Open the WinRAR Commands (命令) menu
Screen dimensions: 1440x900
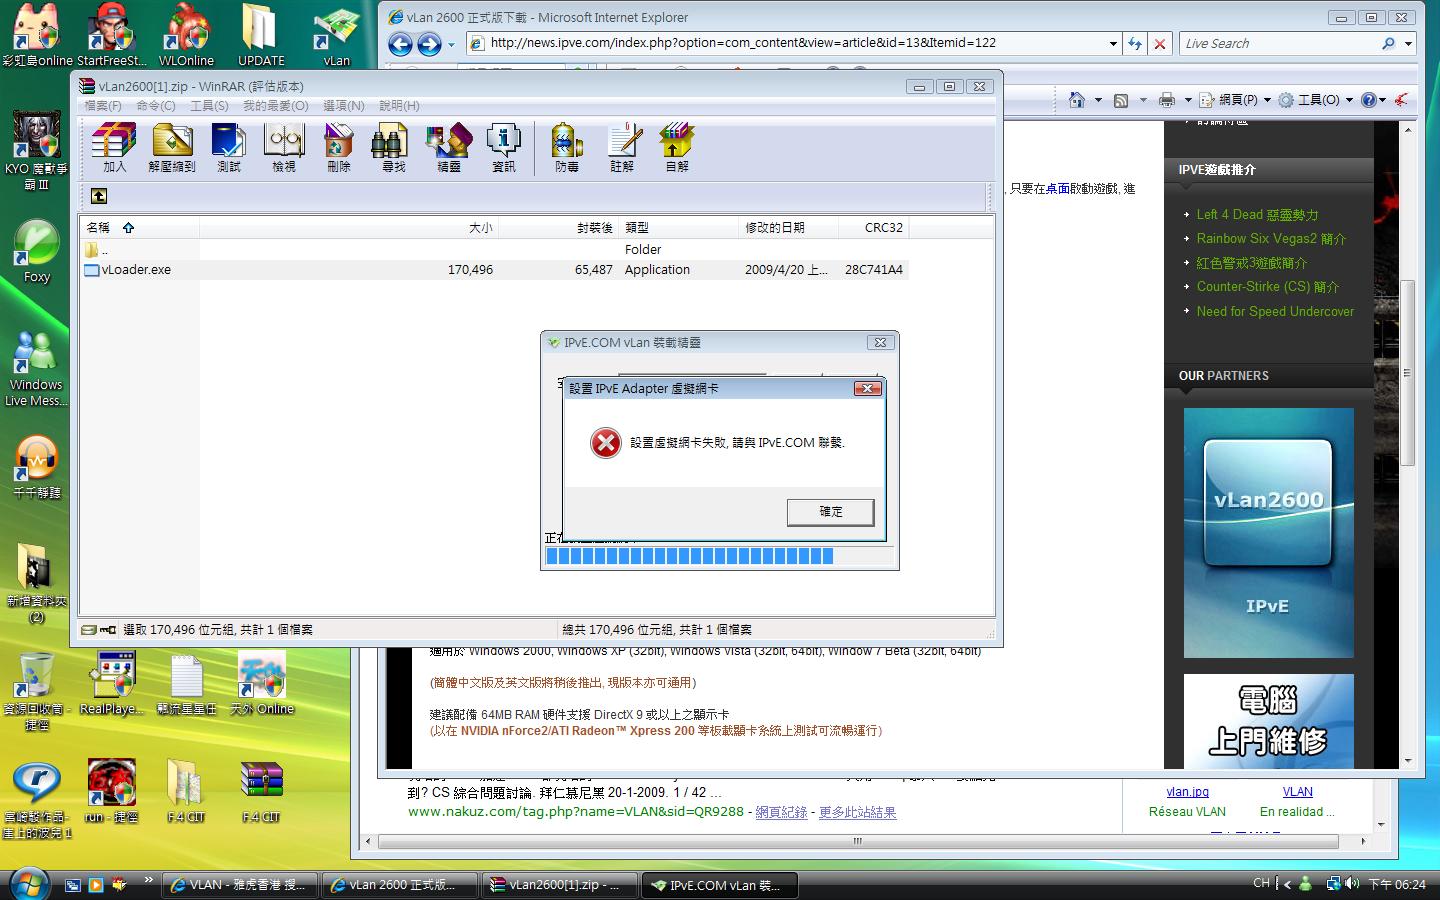click(x=156, y=106)
